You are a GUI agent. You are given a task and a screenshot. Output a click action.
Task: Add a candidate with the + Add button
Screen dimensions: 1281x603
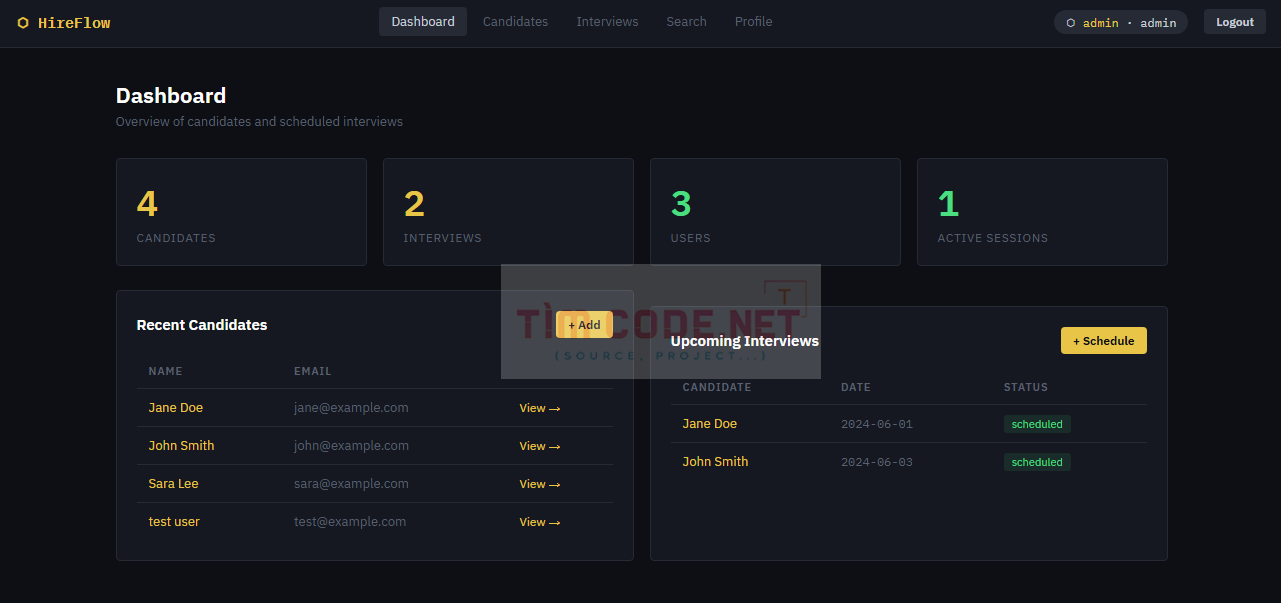tap(584, 325)
